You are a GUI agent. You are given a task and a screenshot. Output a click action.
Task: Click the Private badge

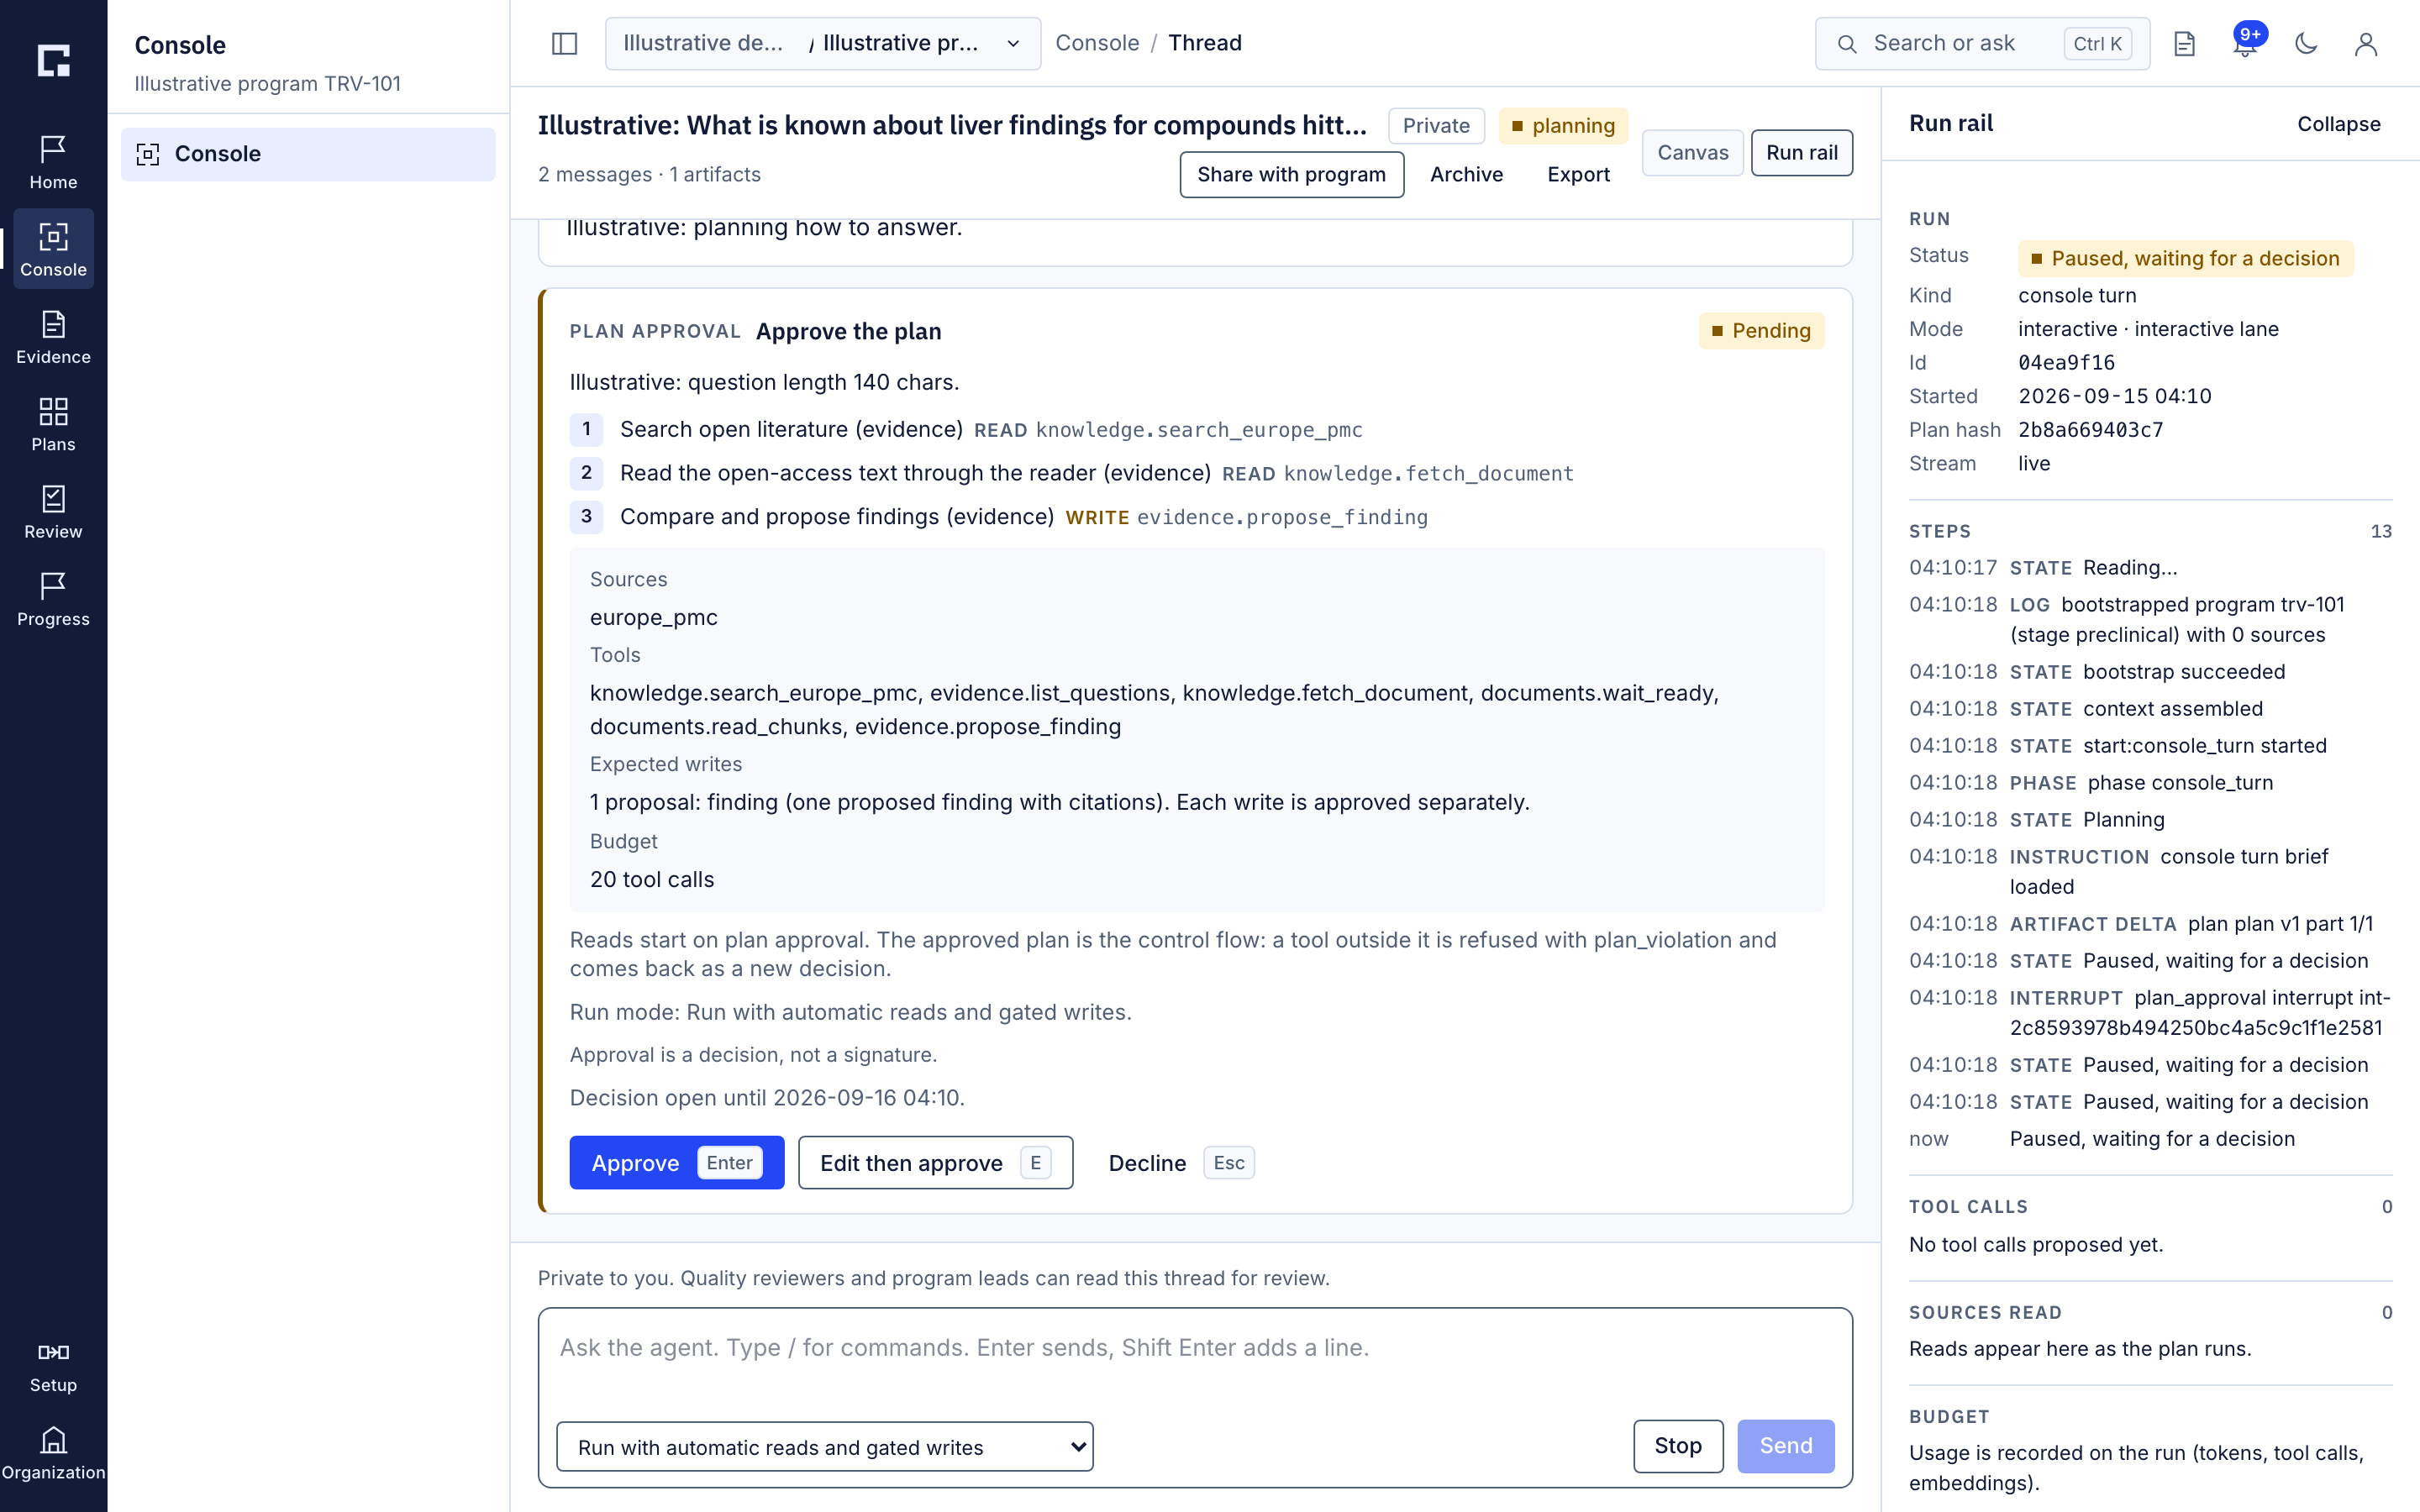click(1436, 126)
